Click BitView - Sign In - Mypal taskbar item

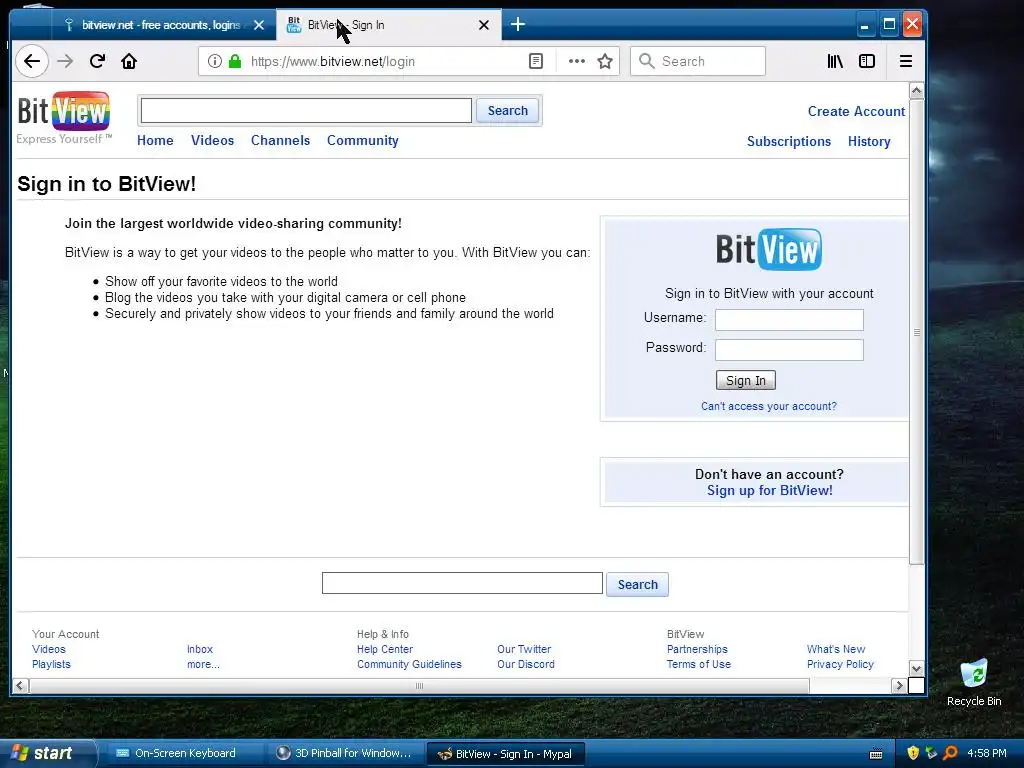[505, 754]
